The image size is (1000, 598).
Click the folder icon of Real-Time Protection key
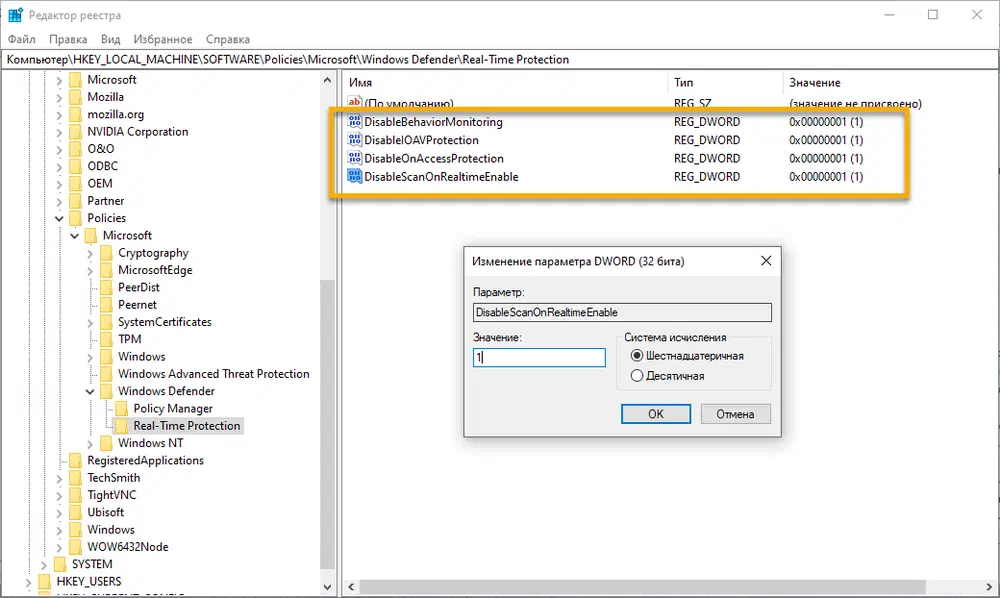[x=123, y=425]
